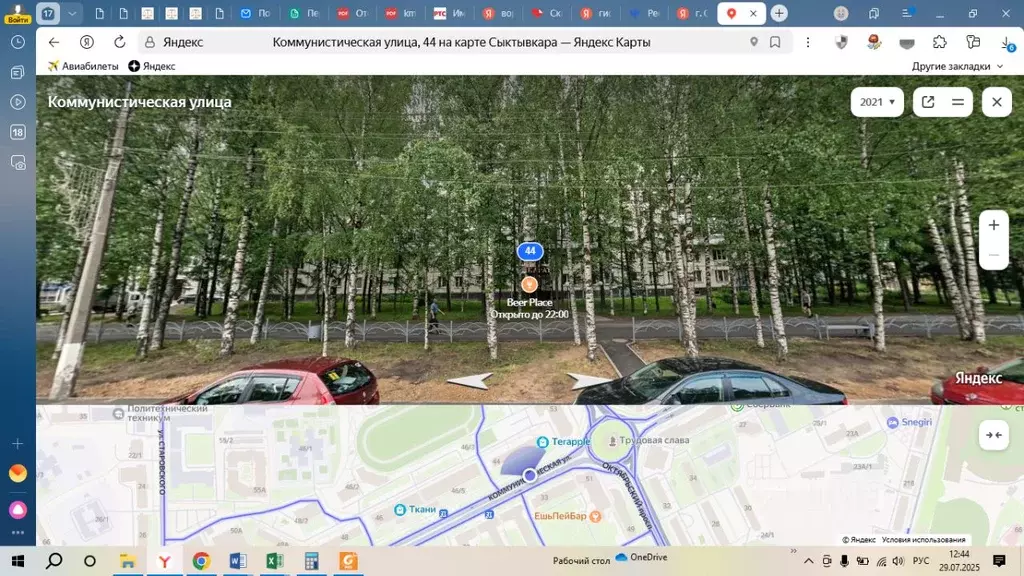This screenshot has width=1024, height=576.
Task: Open a new browser tab
Action: (x=778, y=13)
